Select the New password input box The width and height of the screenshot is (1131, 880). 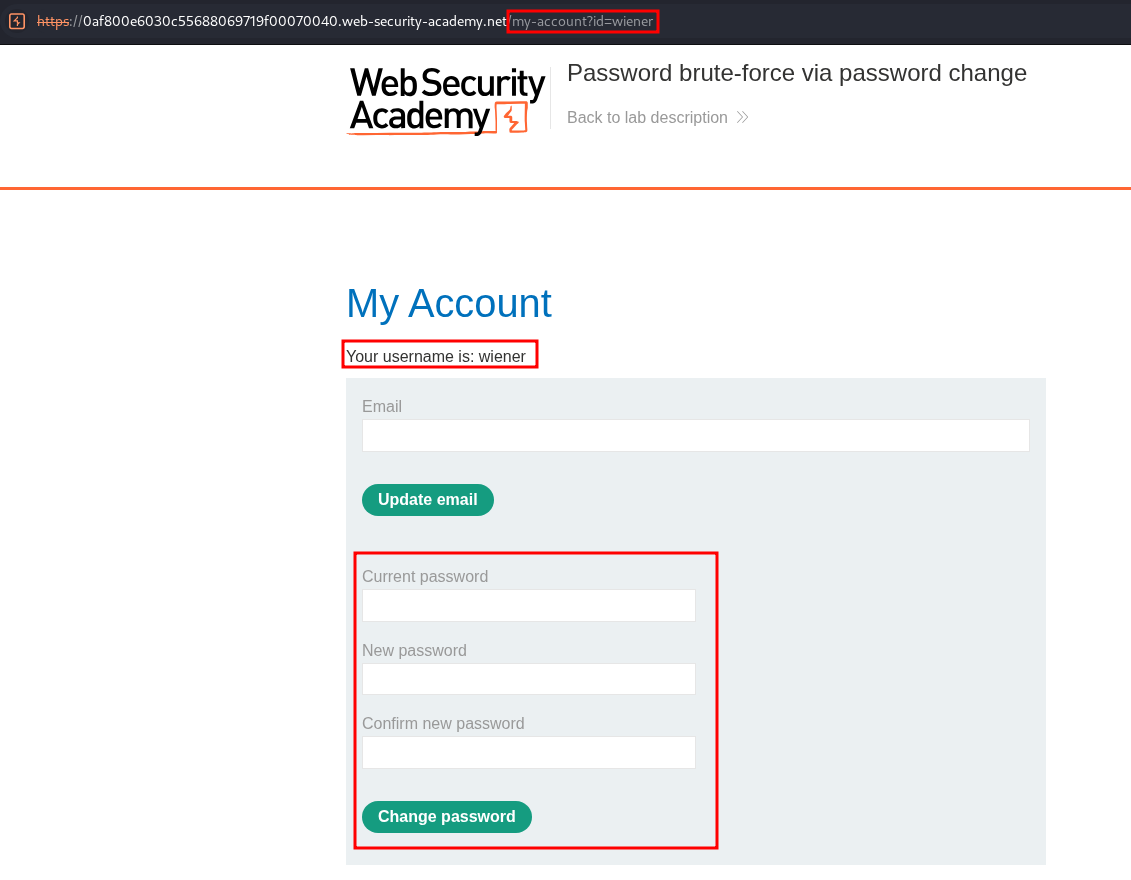pyautogui.click(x=528, y=680)
